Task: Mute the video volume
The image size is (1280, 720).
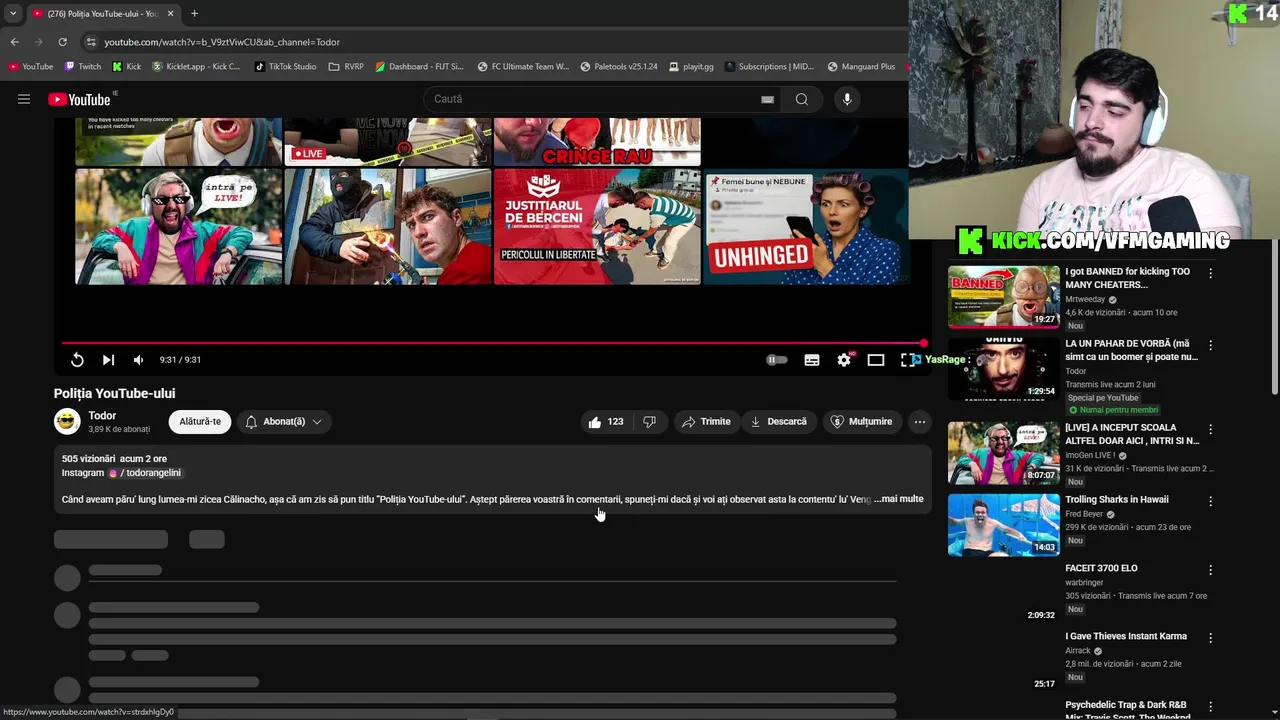Action: click(139, 360)
